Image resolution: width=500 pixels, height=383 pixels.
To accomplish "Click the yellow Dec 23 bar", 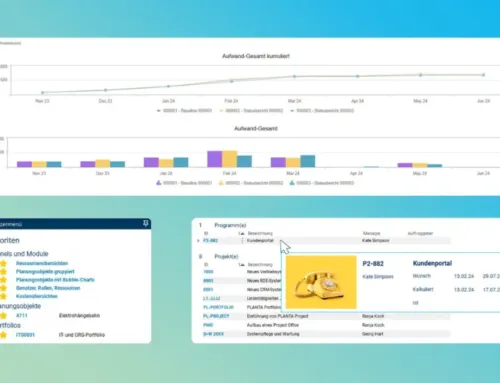I will [x=103, y=163].
